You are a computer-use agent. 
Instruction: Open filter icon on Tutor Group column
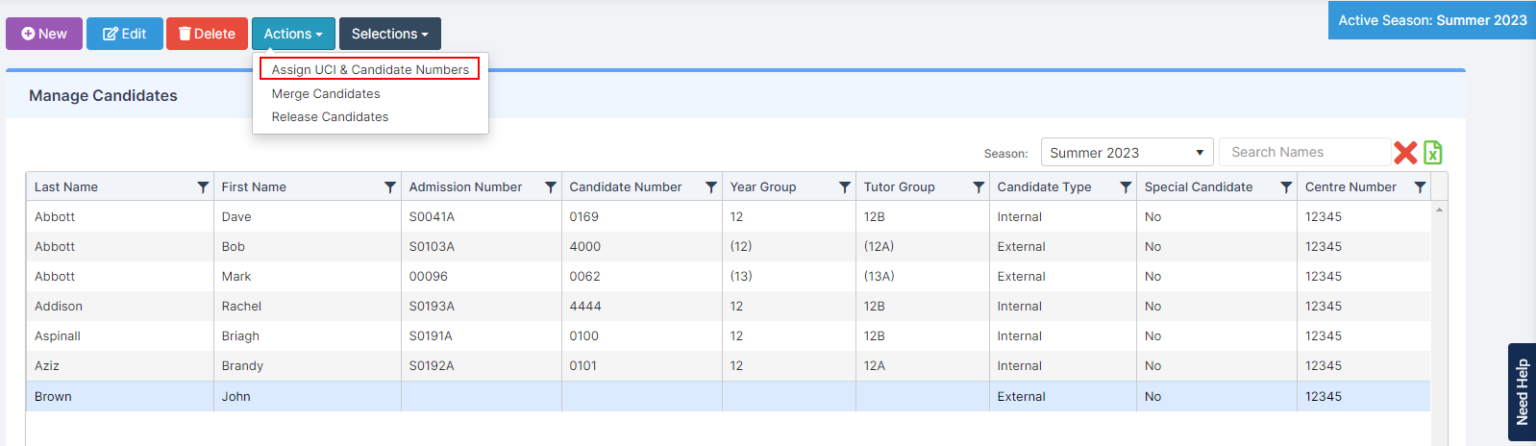click(978, 187)
